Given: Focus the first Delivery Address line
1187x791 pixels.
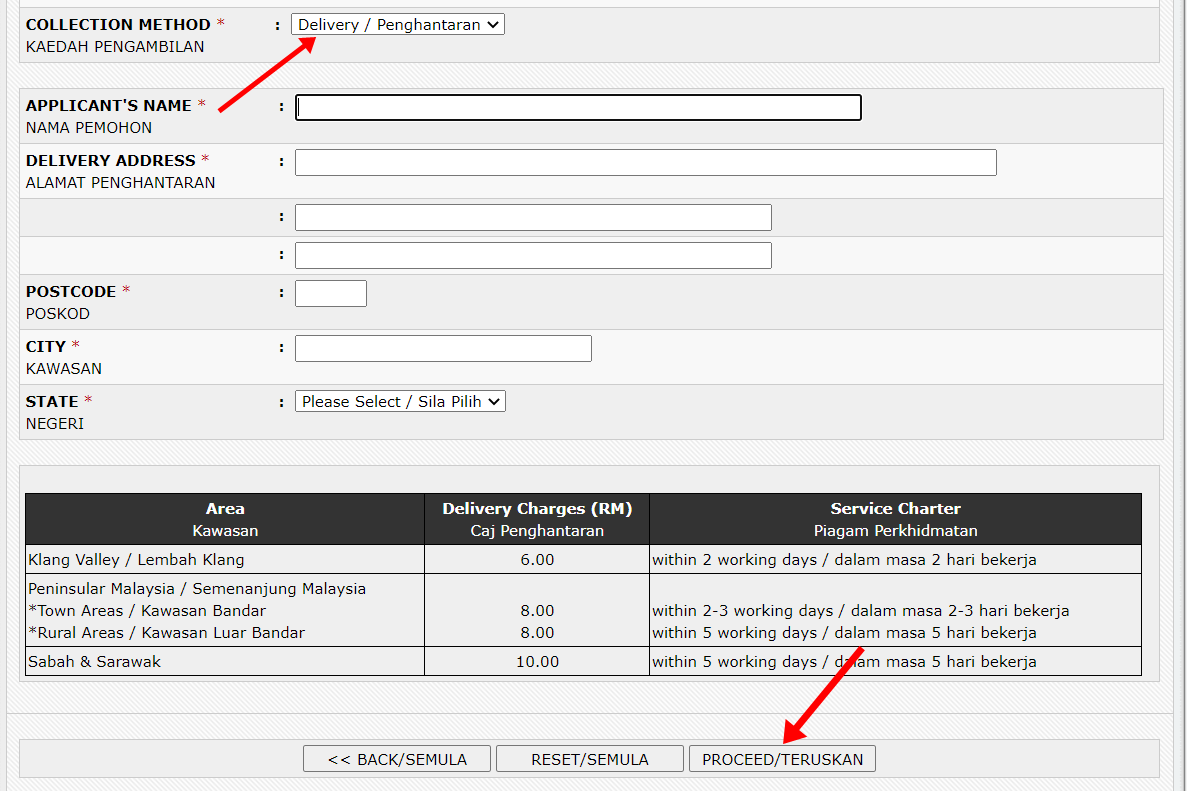Looking at the screenshot, I should click(645, 163).
